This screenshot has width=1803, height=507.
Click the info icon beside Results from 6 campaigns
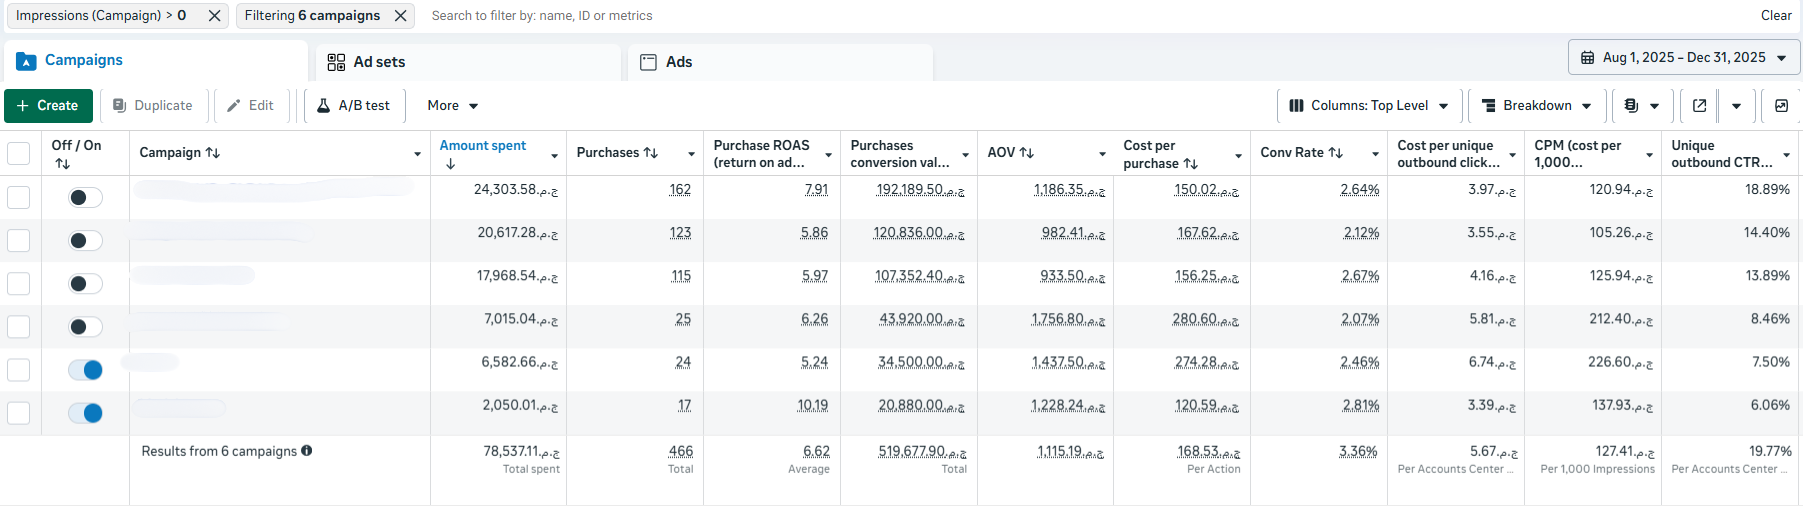point(307,451)
